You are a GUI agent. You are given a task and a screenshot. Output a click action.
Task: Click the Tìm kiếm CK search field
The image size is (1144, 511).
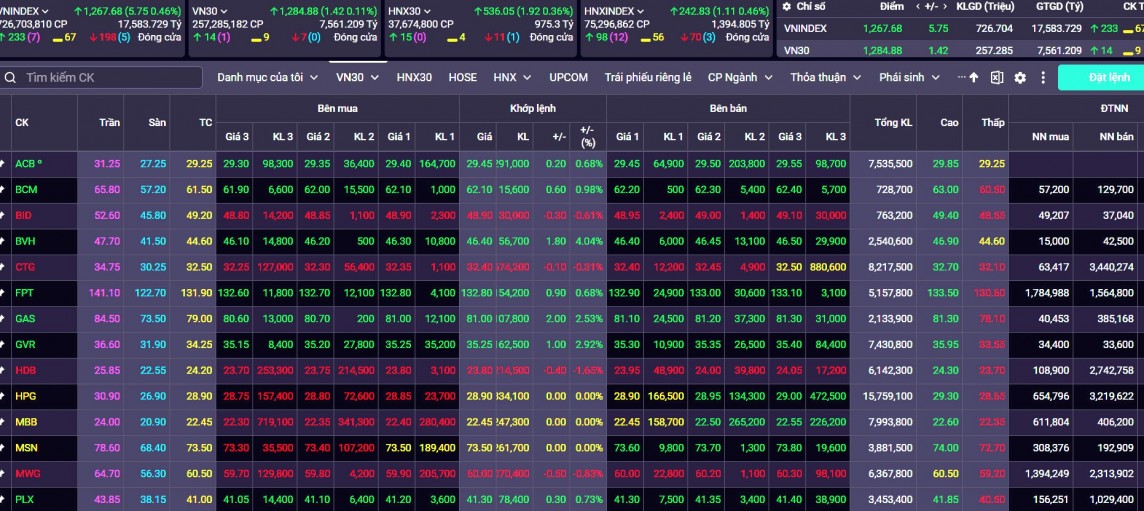click(x=100, y=78)
